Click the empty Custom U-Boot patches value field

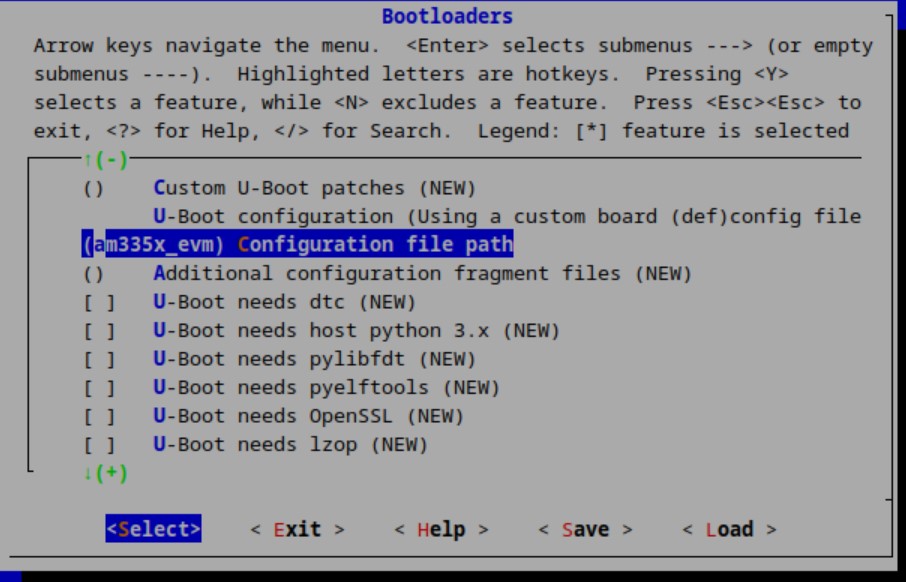(x=92, y=188)
